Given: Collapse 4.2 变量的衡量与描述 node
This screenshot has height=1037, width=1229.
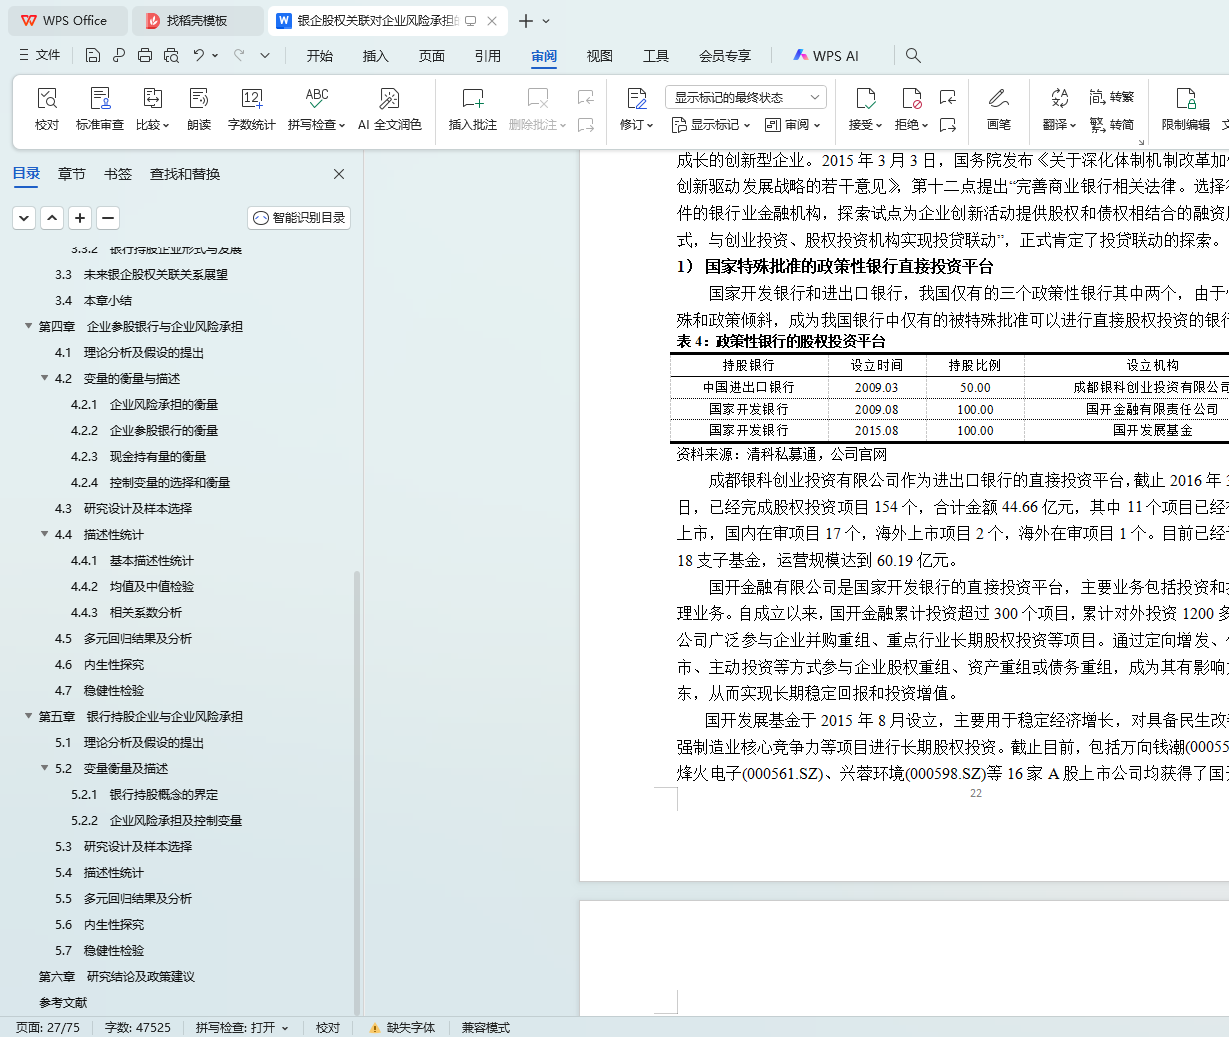Looking at the screenshot, I should pyautogui.click(x=44, y=378).
